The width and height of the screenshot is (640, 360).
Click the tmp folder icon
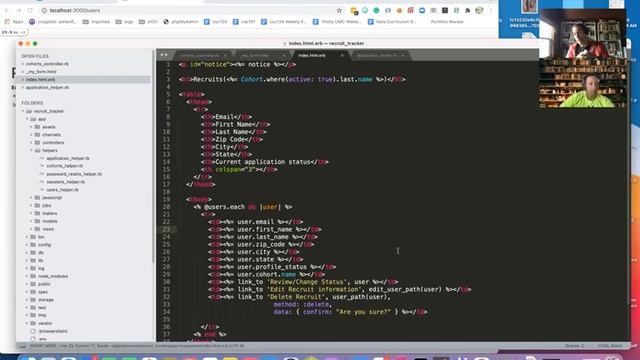click(x=33, y=316)
